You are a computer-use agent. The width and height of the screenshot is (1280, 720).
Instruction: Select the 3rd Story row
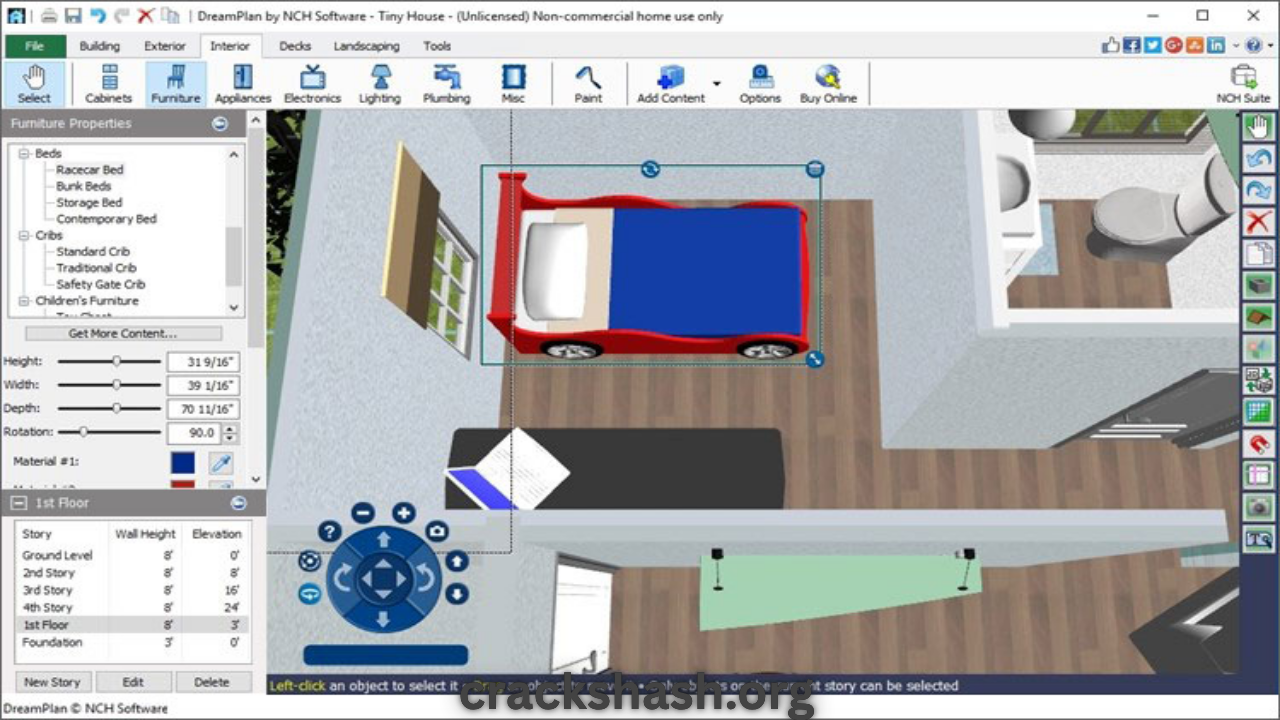131,590
